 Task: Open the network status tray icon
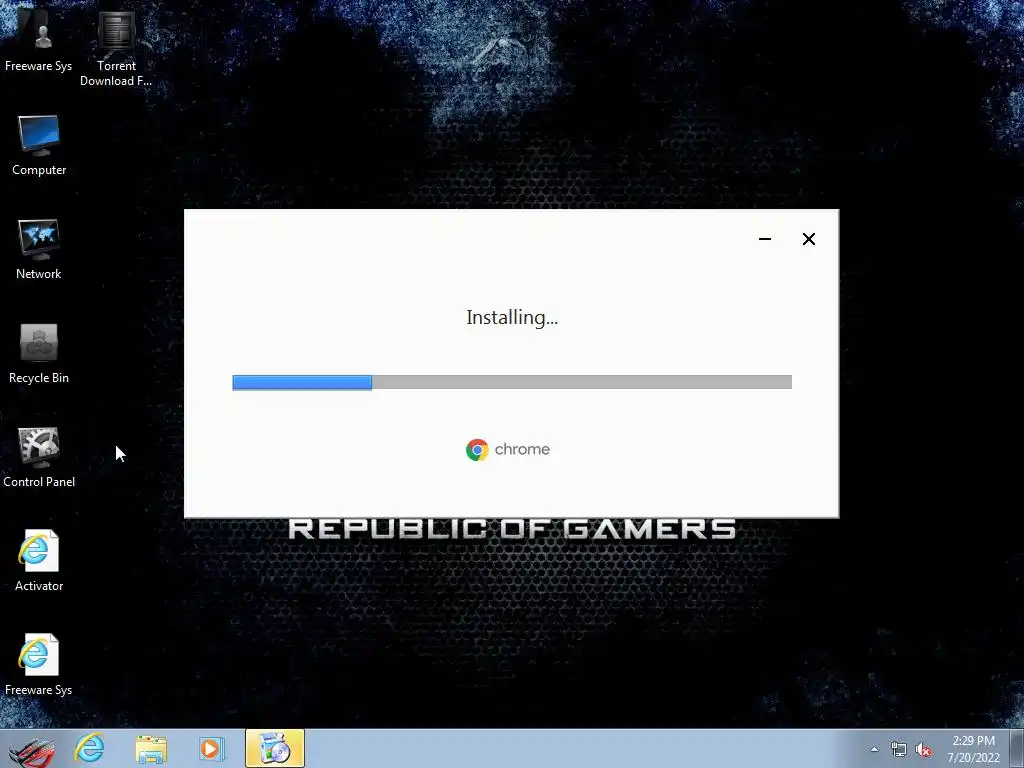899,750
